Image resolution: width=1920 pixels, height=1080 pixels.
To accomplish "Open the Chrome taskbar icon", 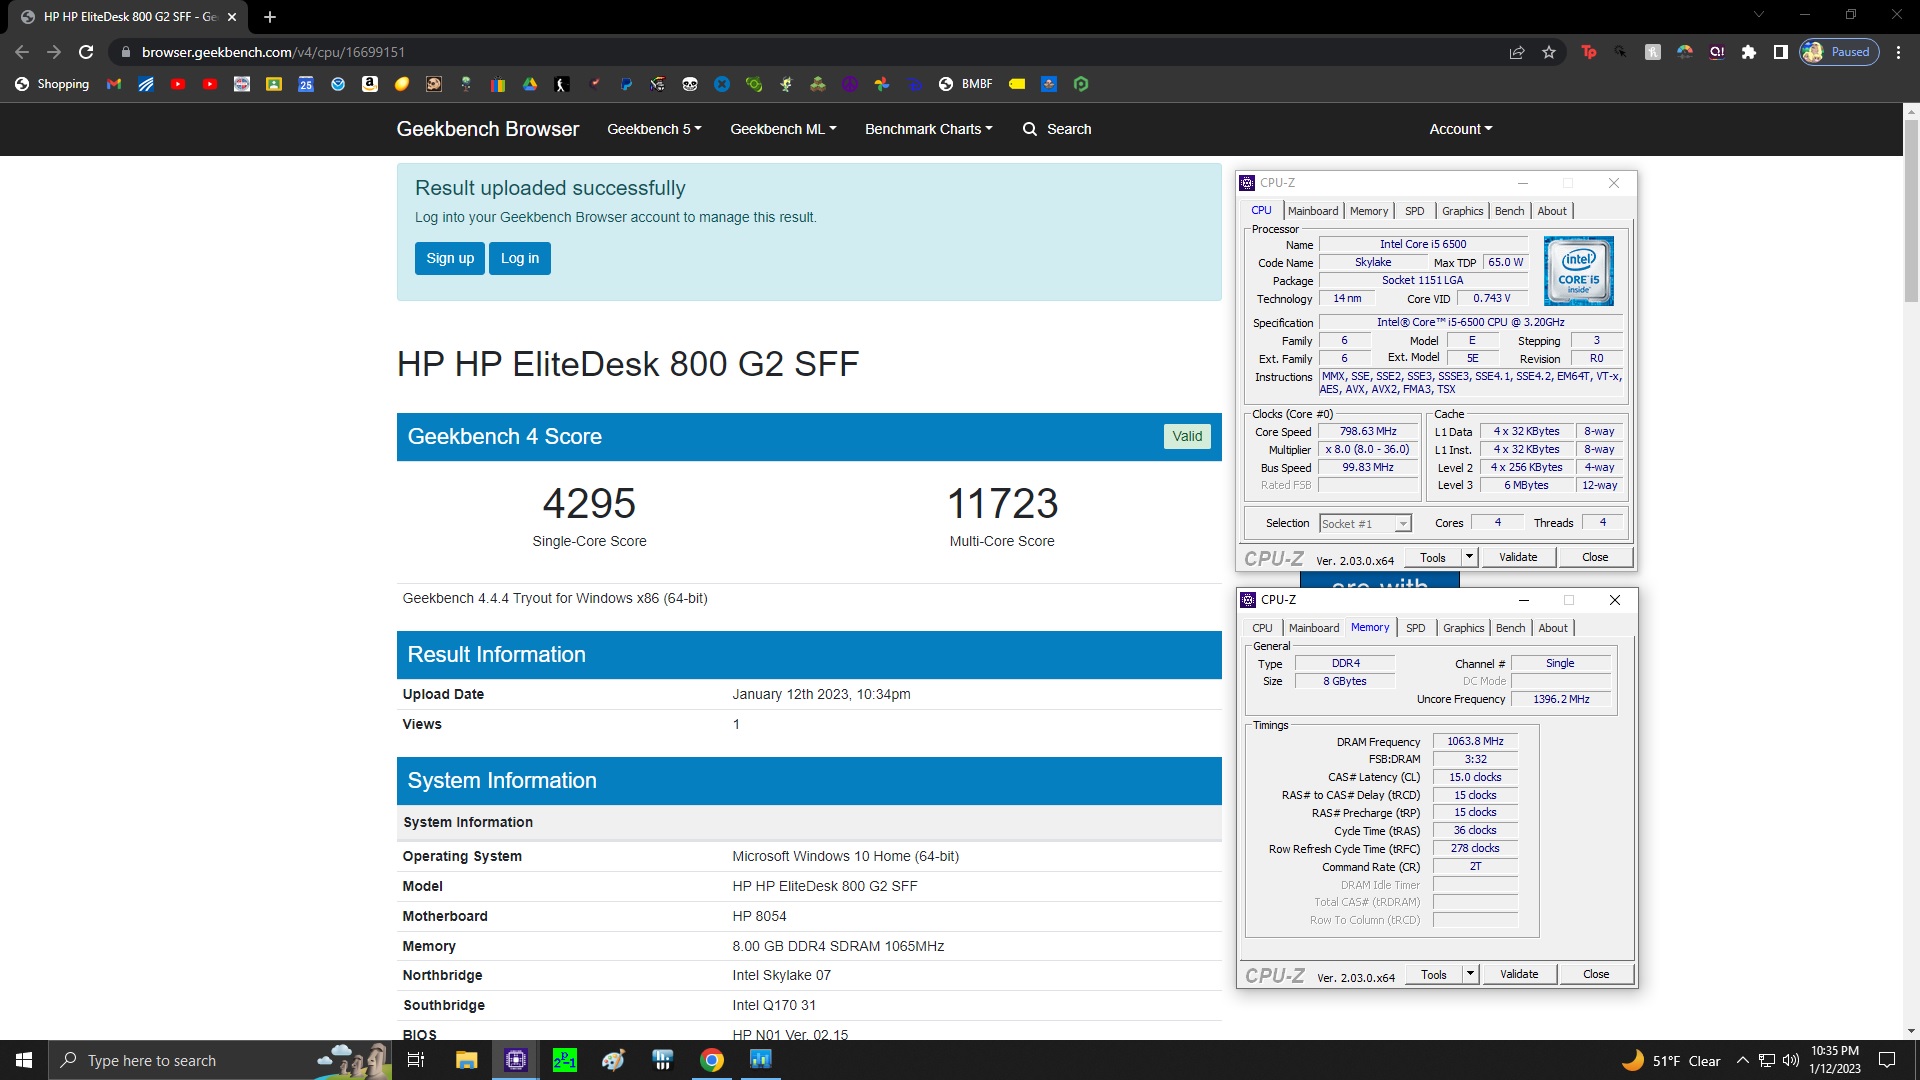I will point(712,1060).
